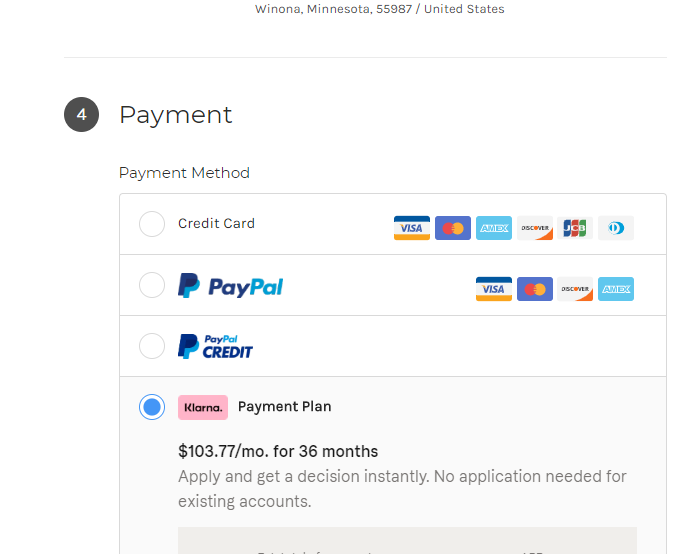Click the Mastercard icon in PayPal row

(535, 289)
